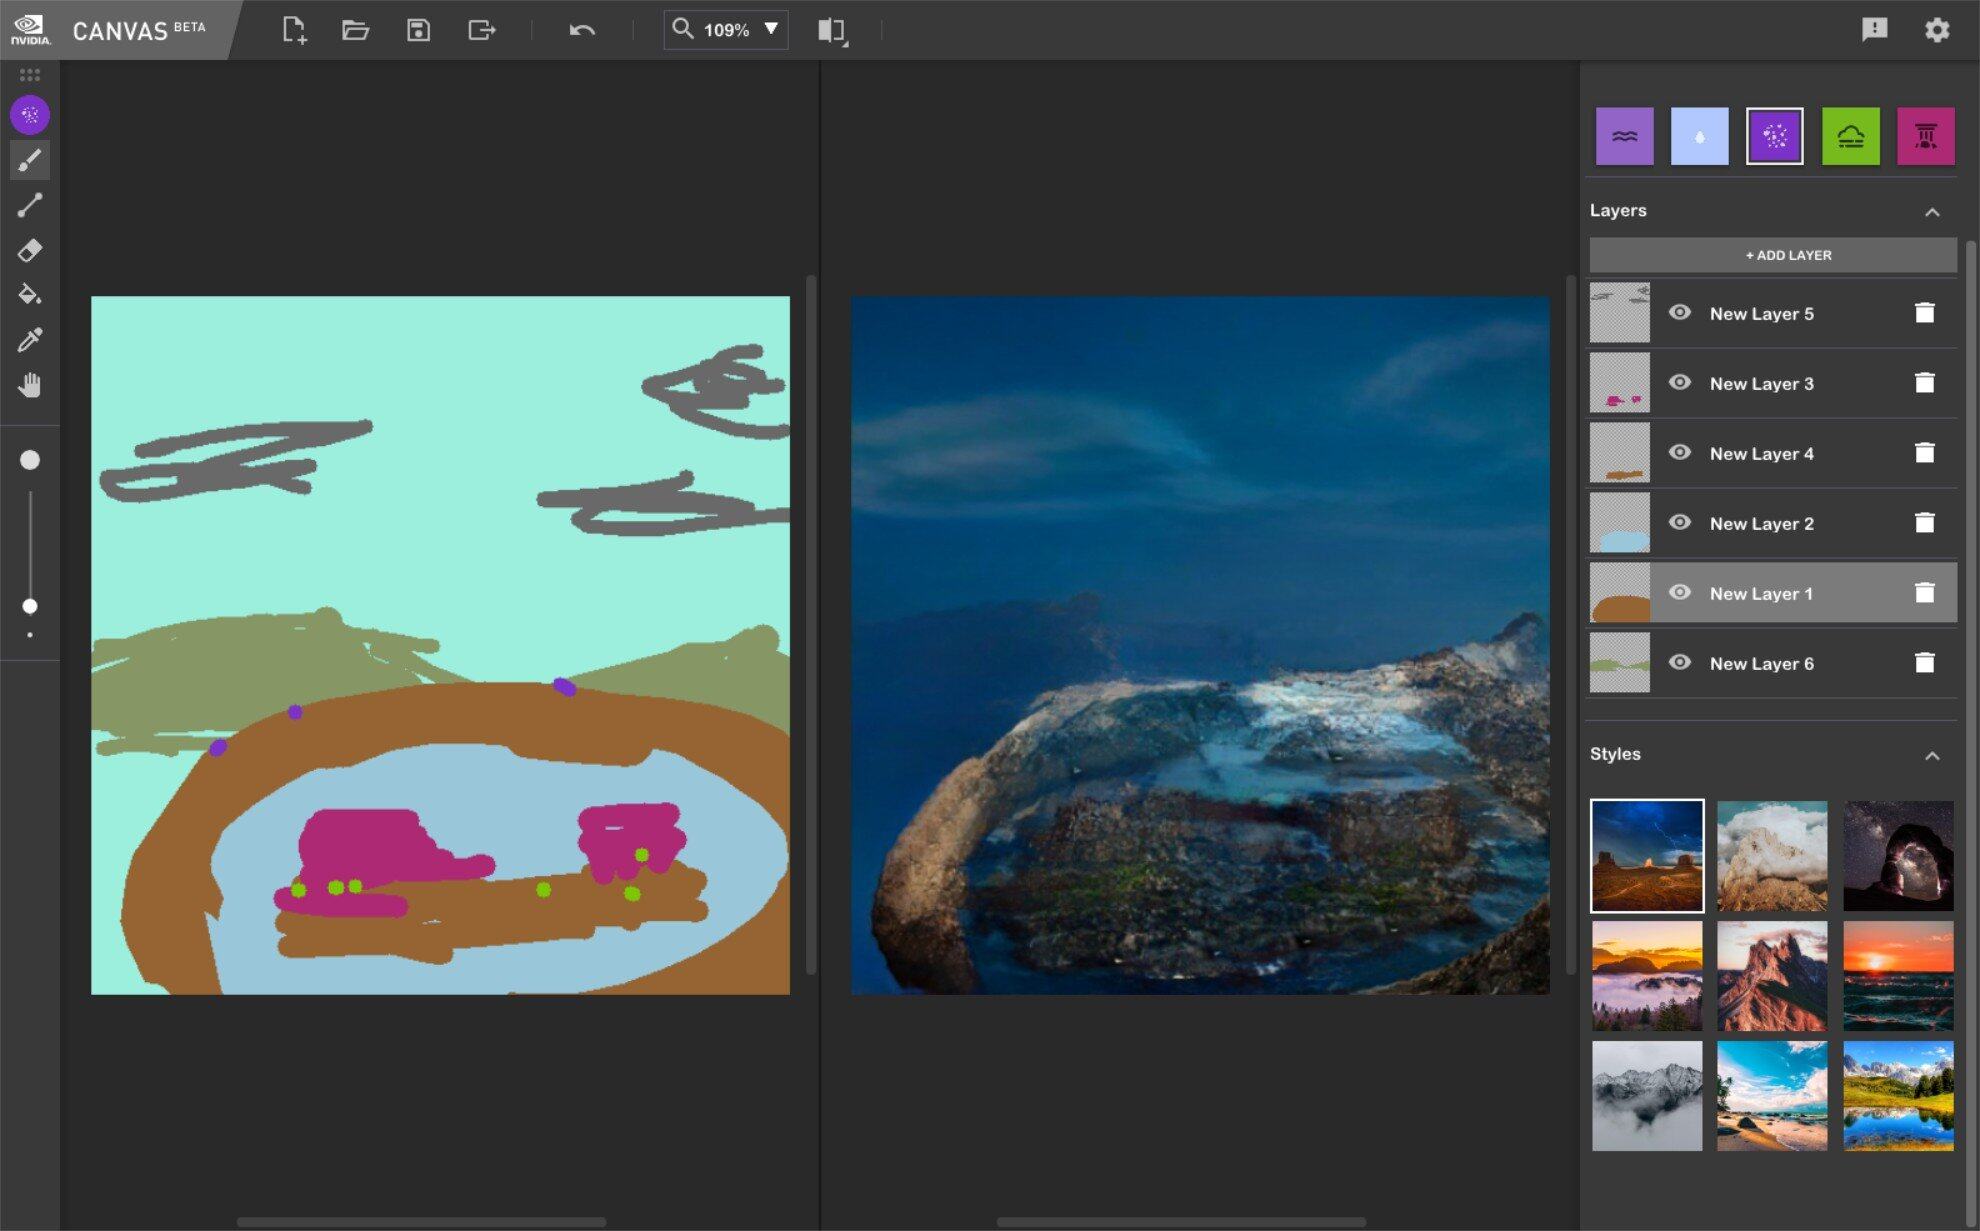Select the Hand pan tool
This screenshot has width=1980, height=1231.
(x=30, y=385)
